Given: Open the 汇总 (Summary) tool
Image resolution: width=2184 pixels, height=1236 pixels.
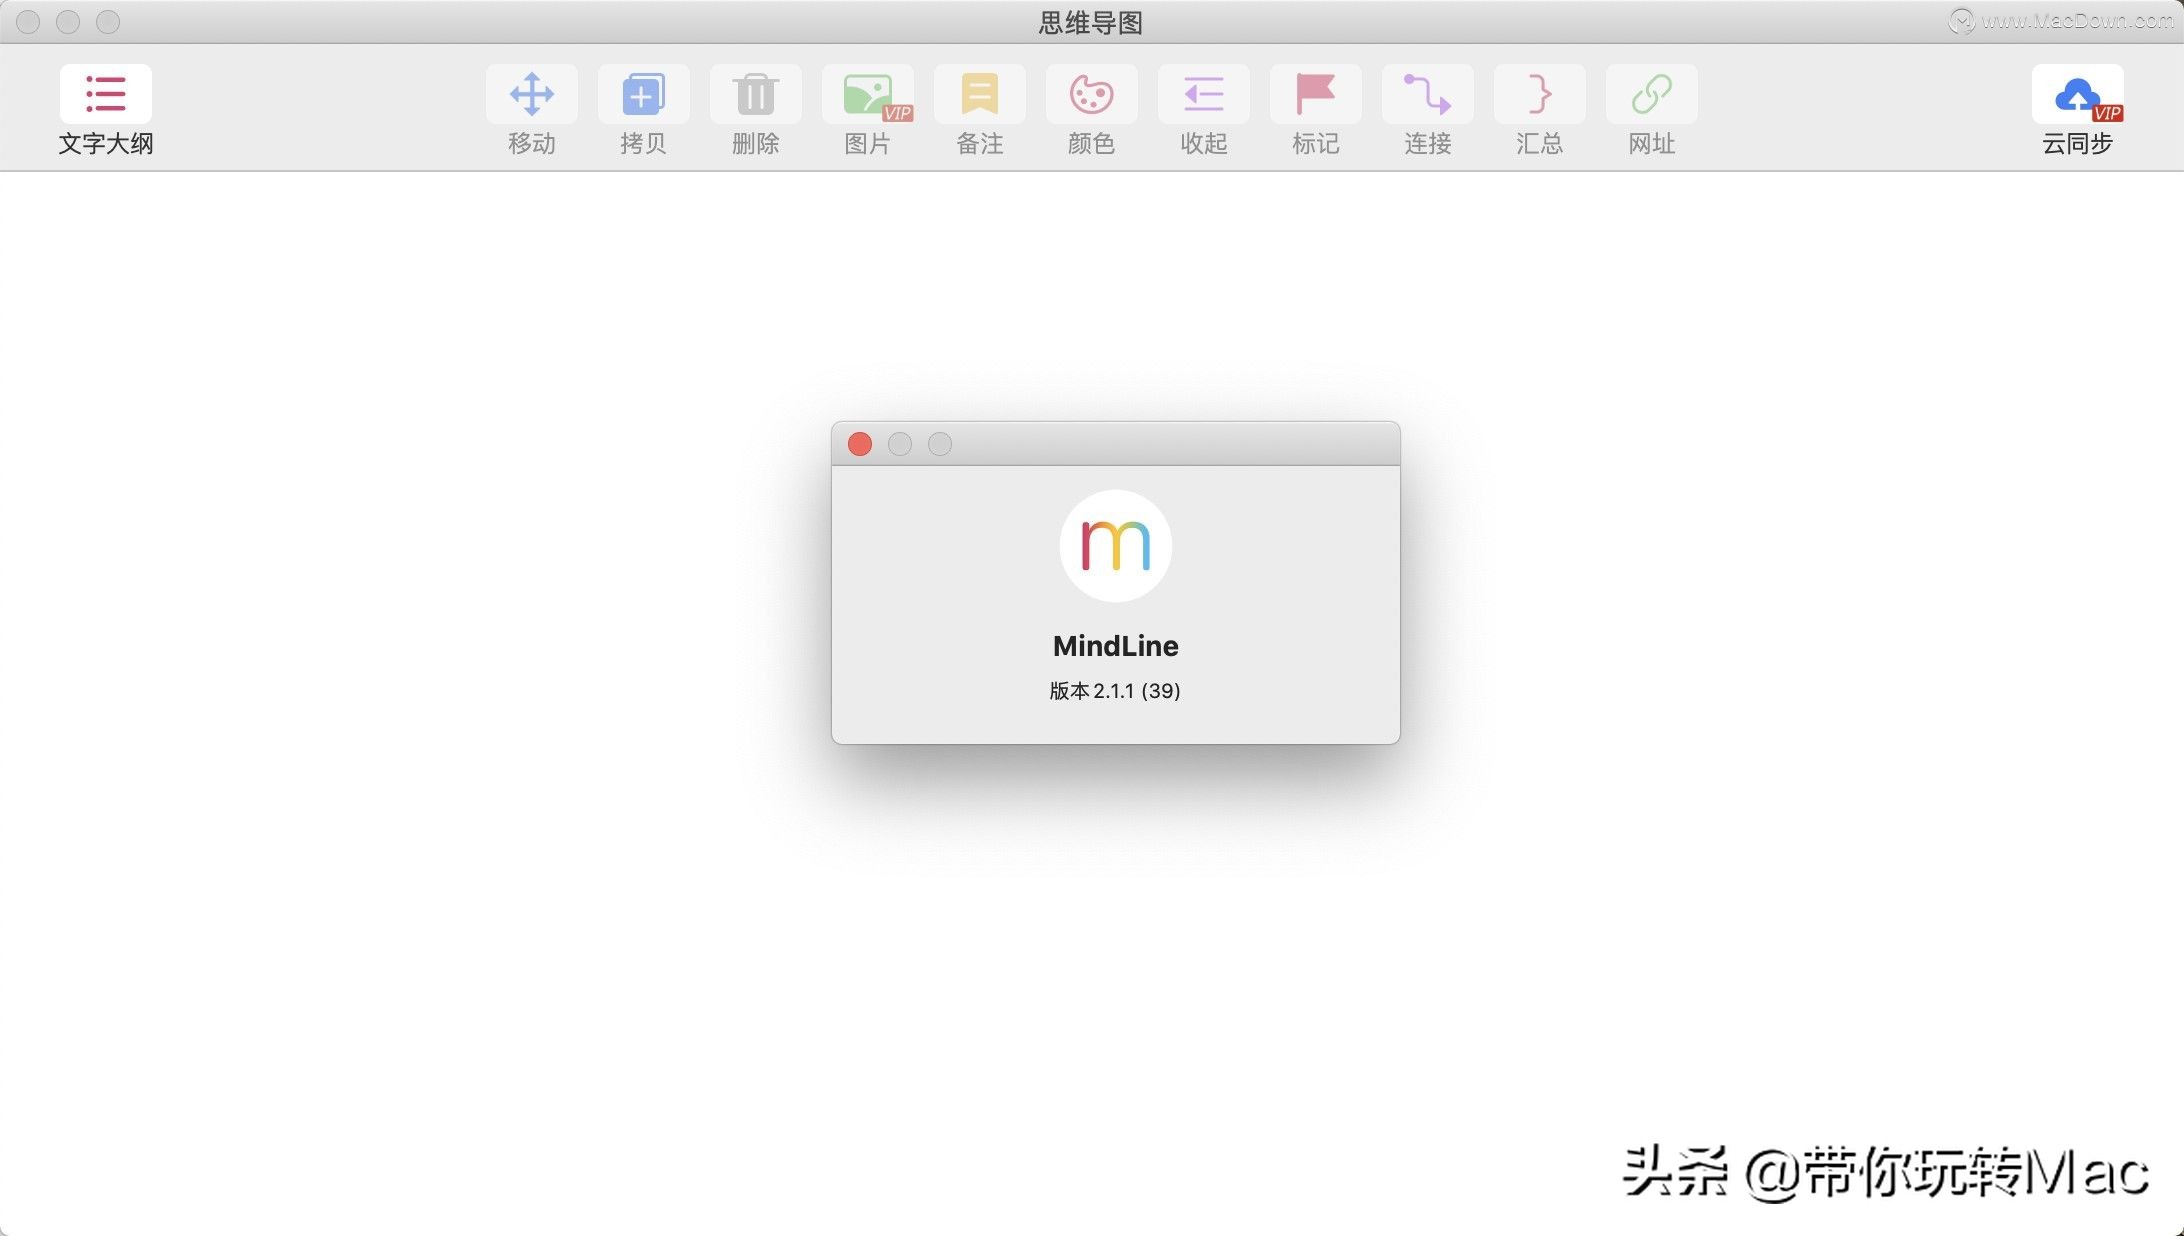Looking at the screenshot, I should point(1539,95).
